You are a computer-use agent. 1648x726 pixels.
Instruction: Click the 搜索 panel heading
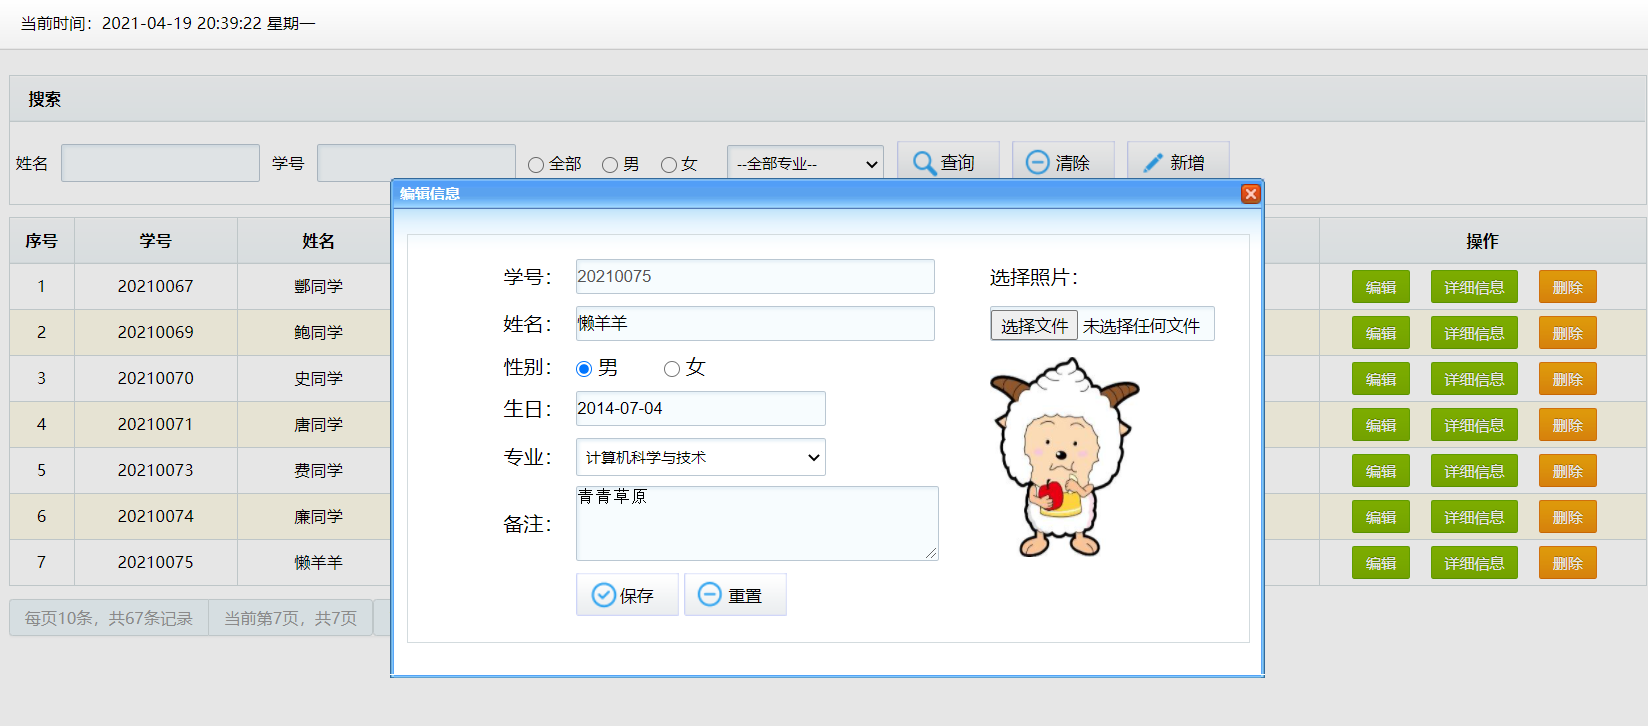tap(45, 99)
